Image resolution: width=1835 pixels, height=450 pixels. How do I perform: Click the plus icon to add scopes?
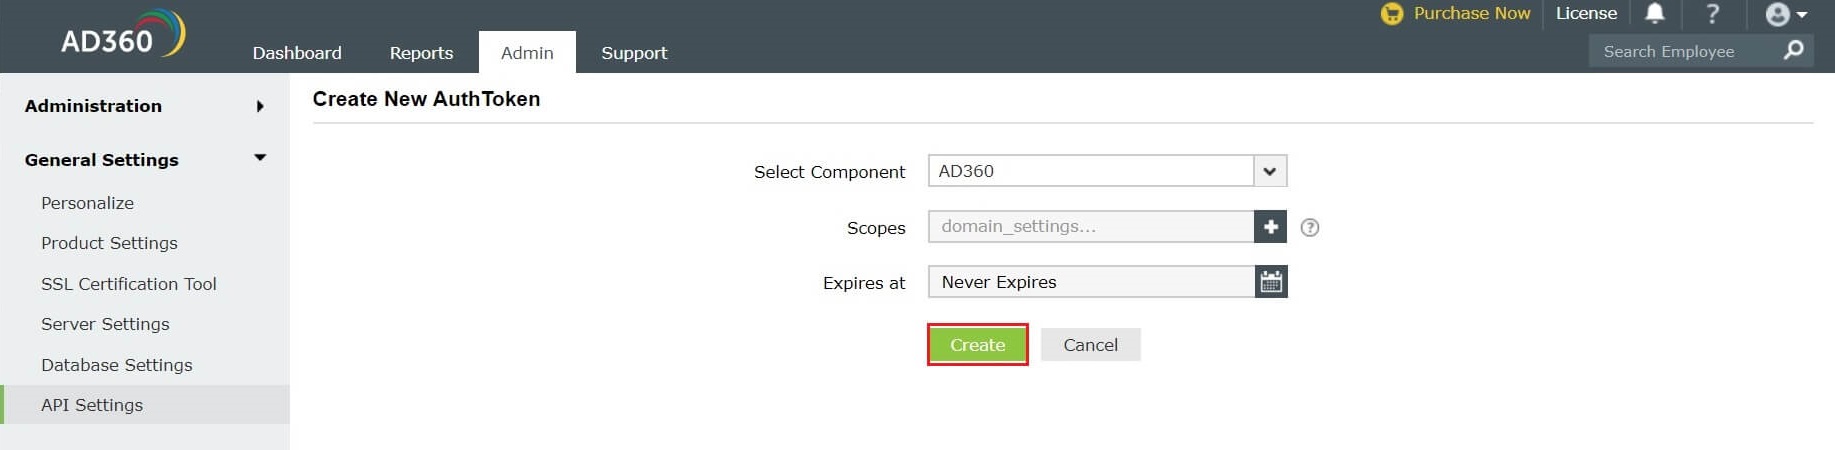[1270, 227]
